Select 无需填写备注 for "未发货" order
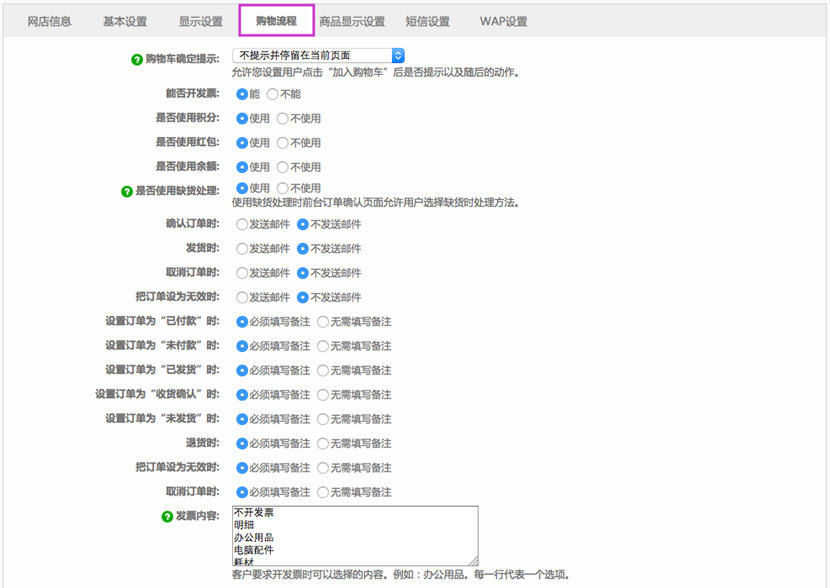Viewport: 830px width, 588px height. (x=323, y=419)
